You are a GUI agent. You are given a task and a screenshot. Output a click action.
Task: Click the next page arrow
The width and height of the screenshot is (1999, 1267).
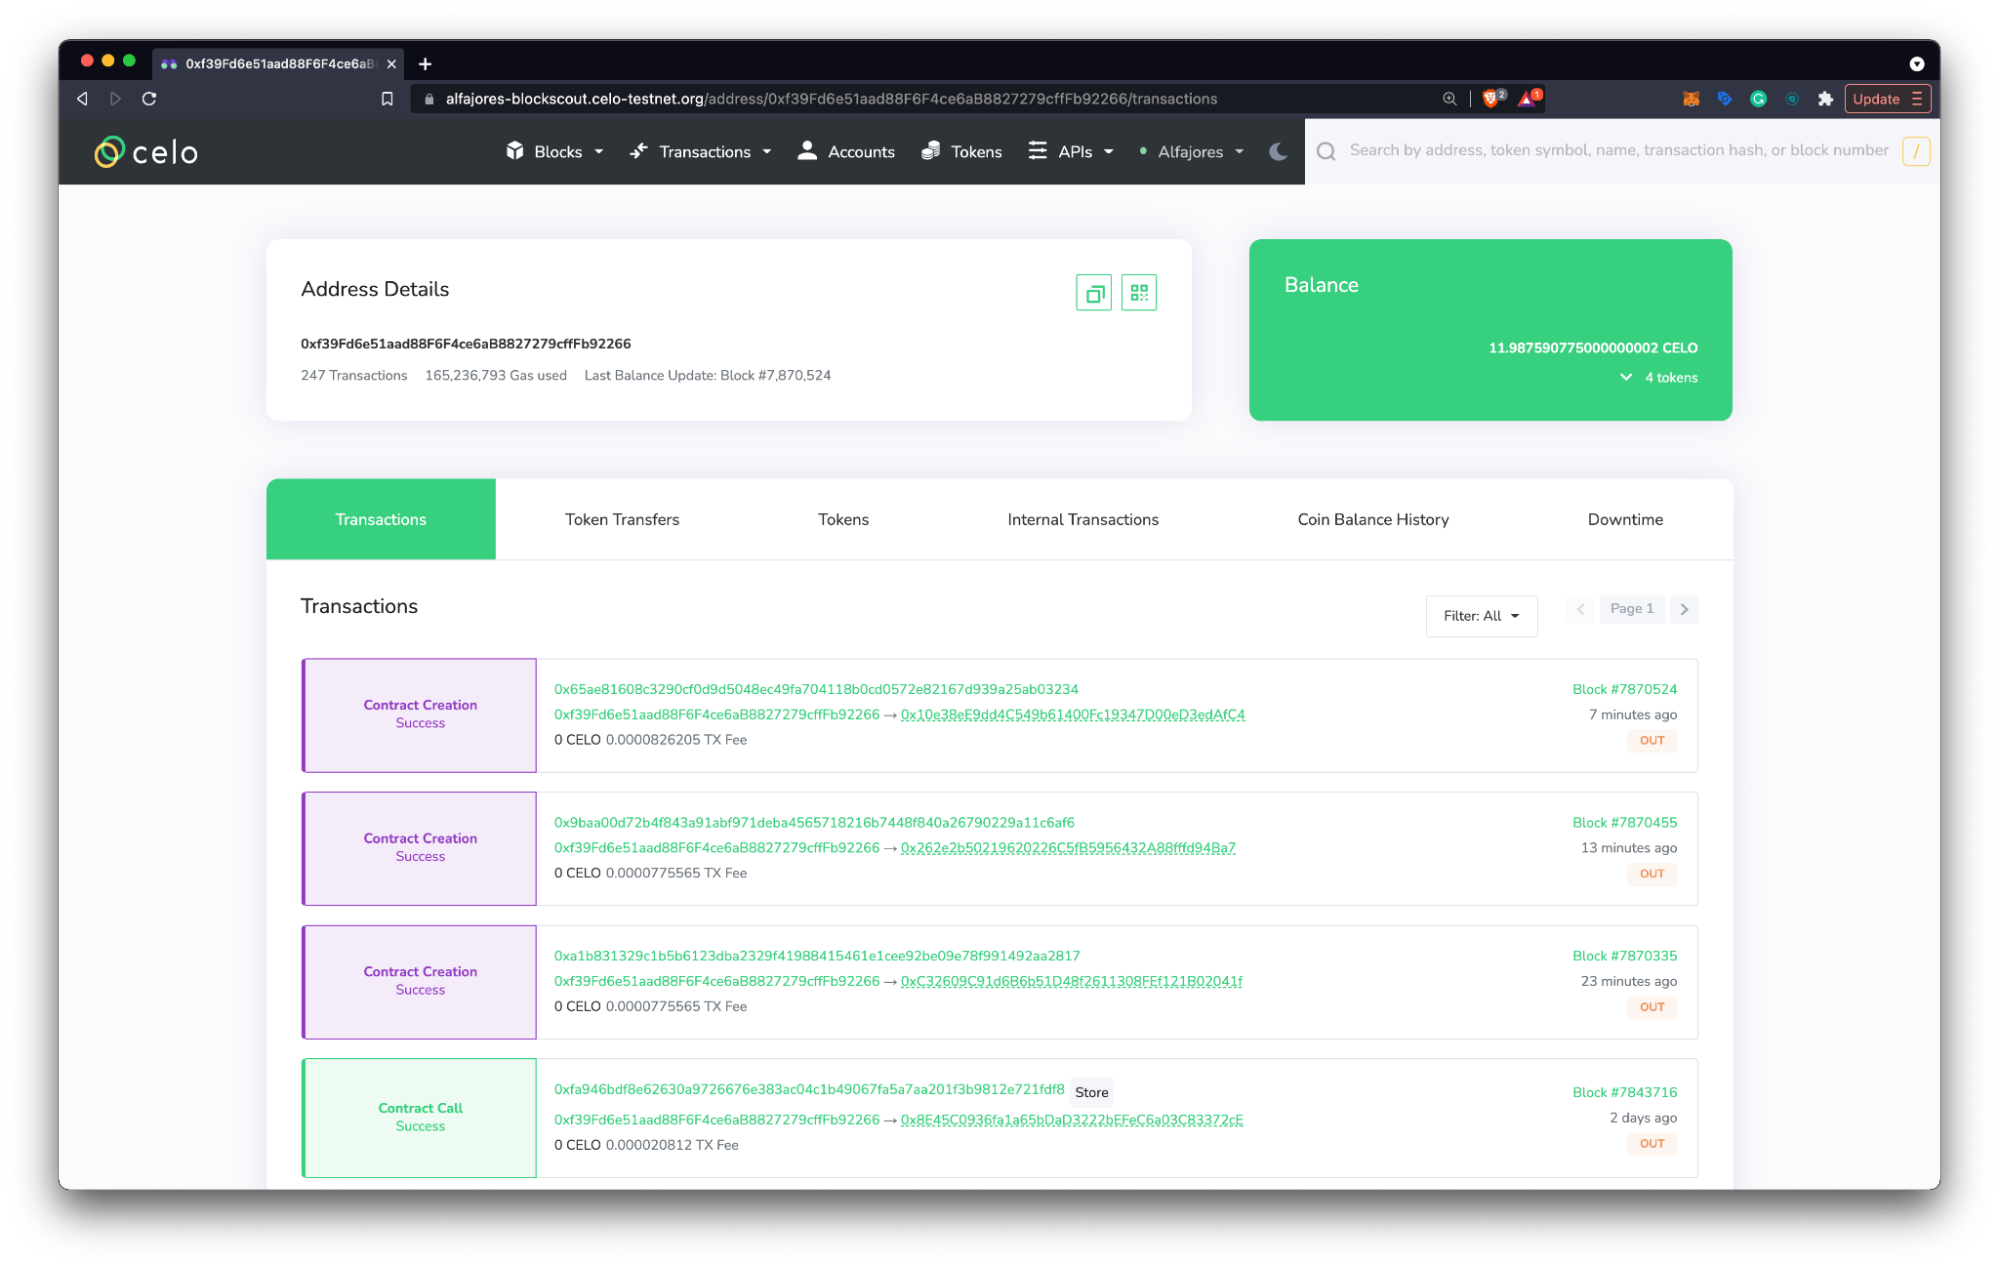coord(1684,608)
